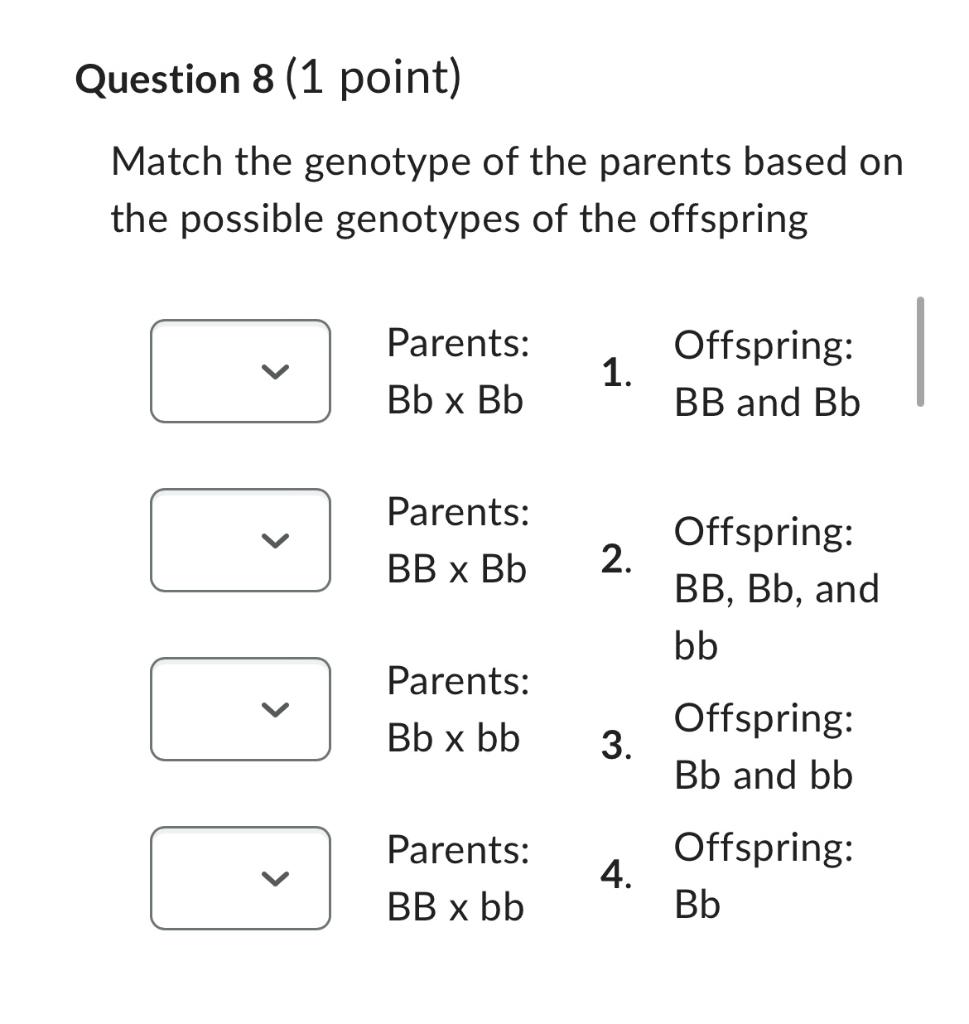Open the dropdown next to Parents Bb x Bb
The height and width of the screenshot is (1024, 969).
[240, 371]
